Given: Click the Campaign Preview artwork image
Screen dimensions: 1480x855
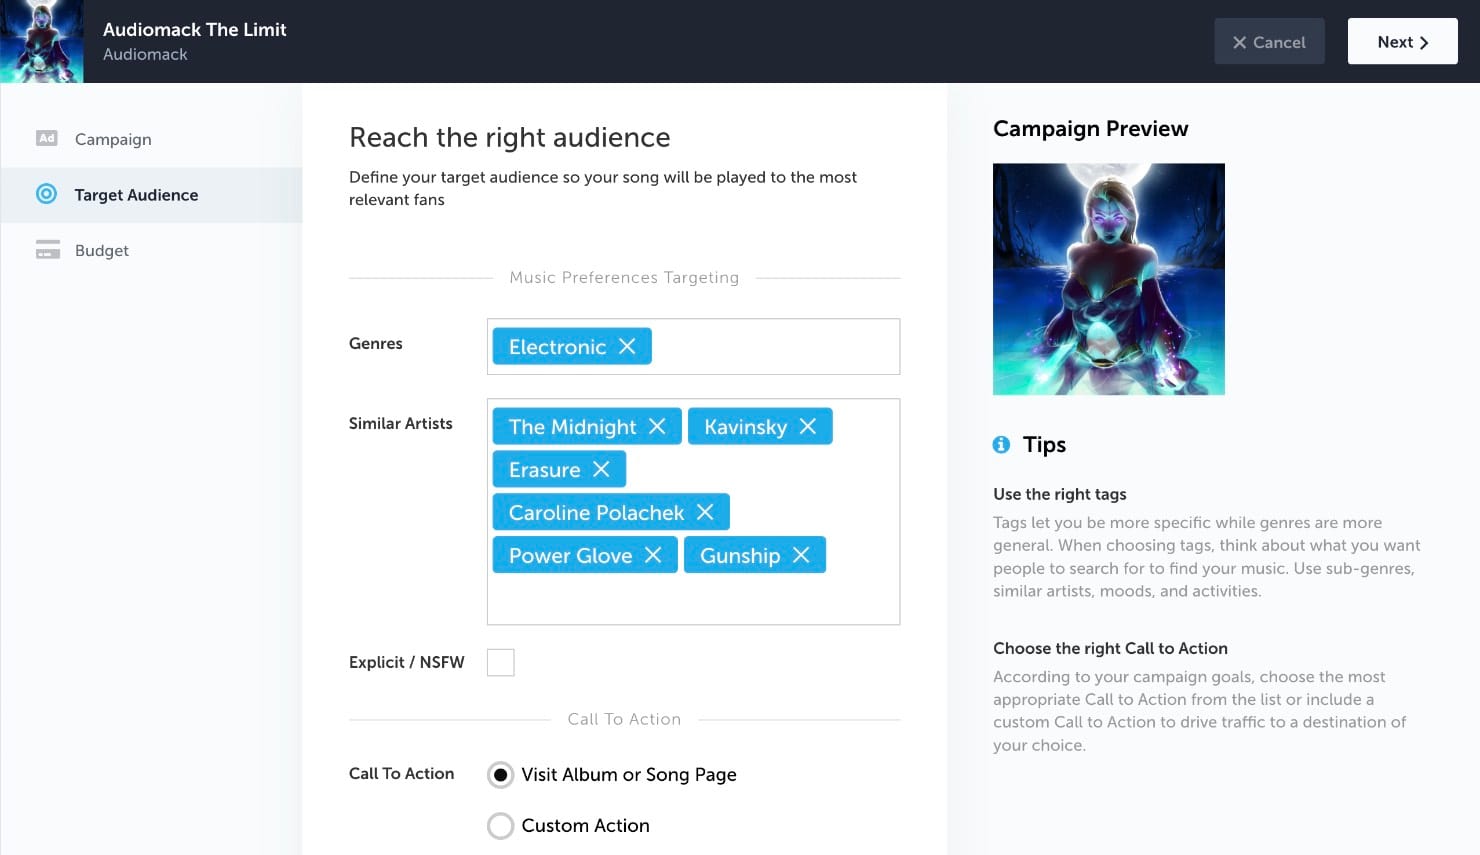Looking at the screenshot, I should click(x=1108, y=279).
